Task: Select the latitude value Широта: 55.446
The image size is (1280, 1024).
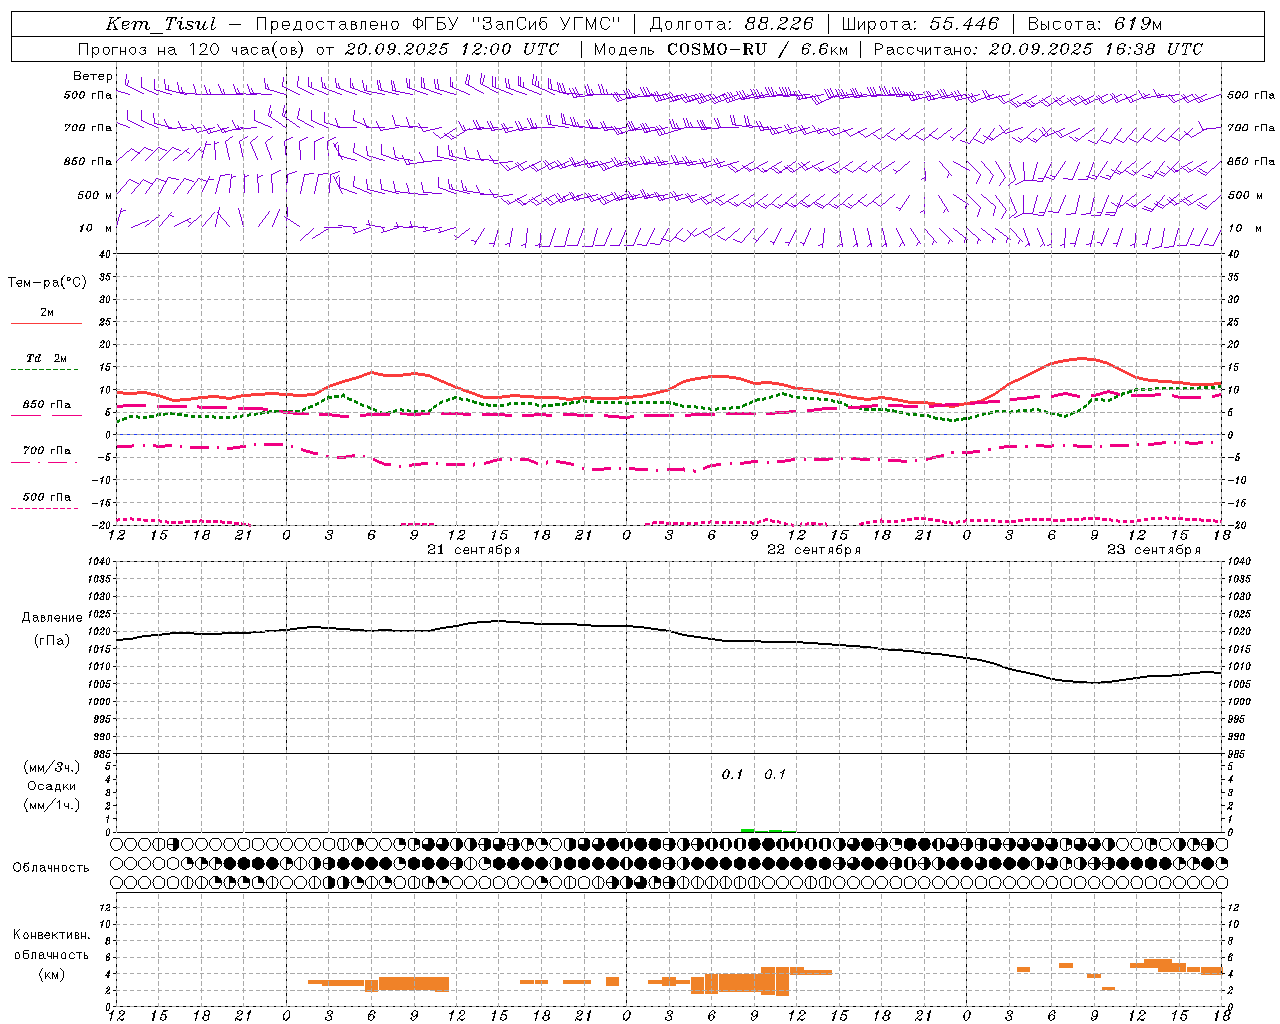Action: pos(920,24)
